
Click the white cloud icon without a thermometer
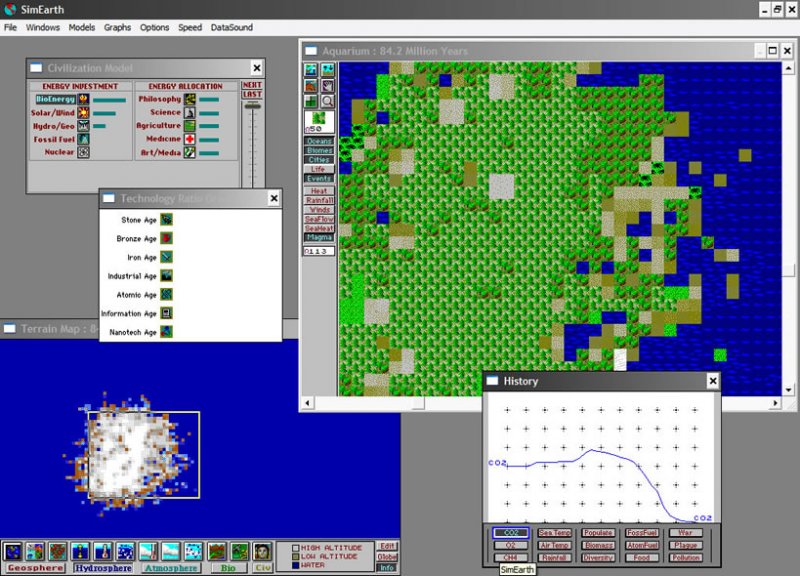pyautogui.click(x=170, y=552)
